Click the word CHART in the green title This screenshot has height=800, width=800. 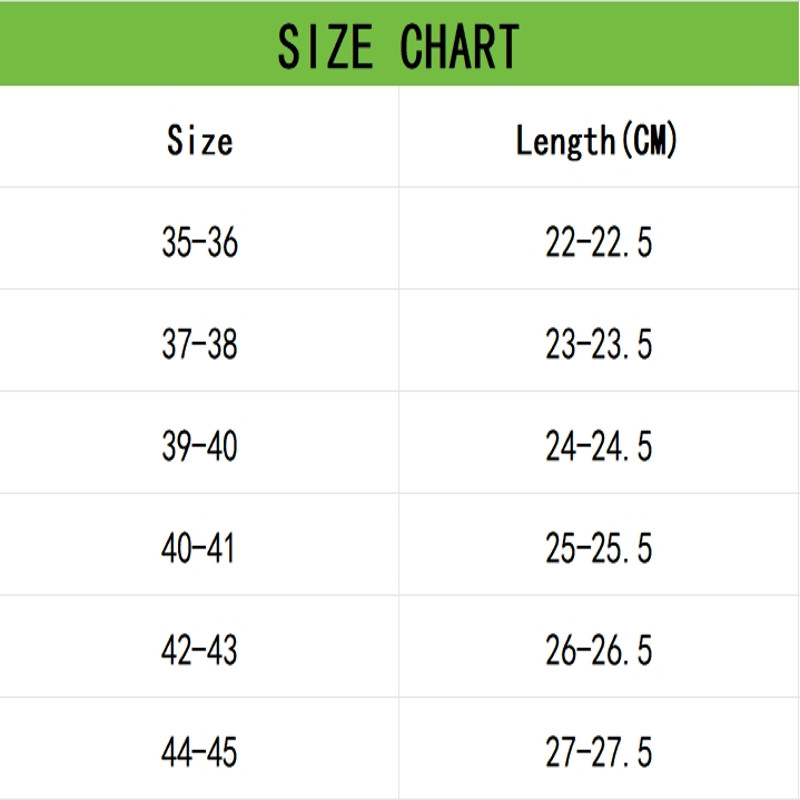(x=460, y=45)
